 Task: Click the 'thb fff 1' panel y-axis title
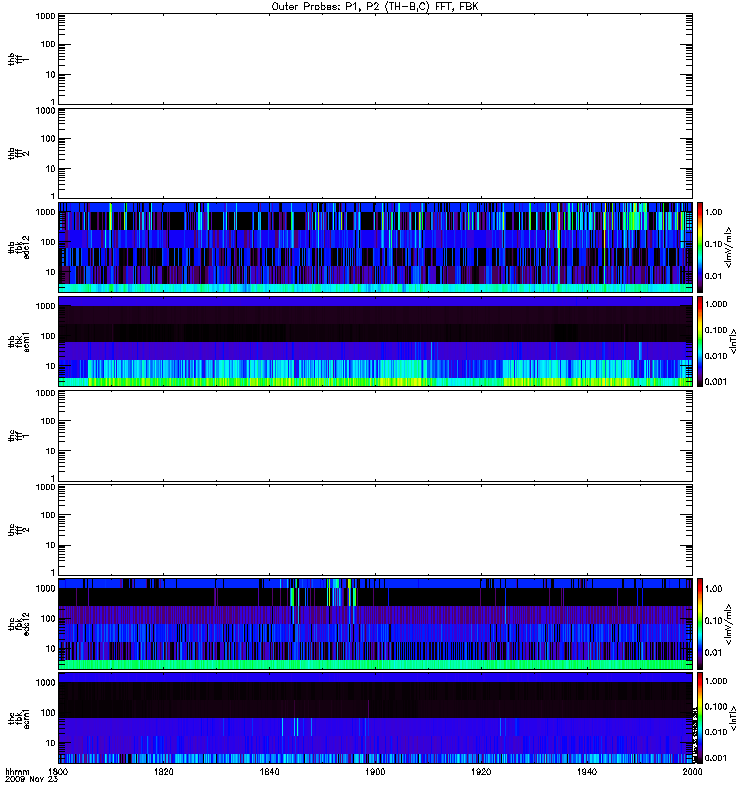18,59
